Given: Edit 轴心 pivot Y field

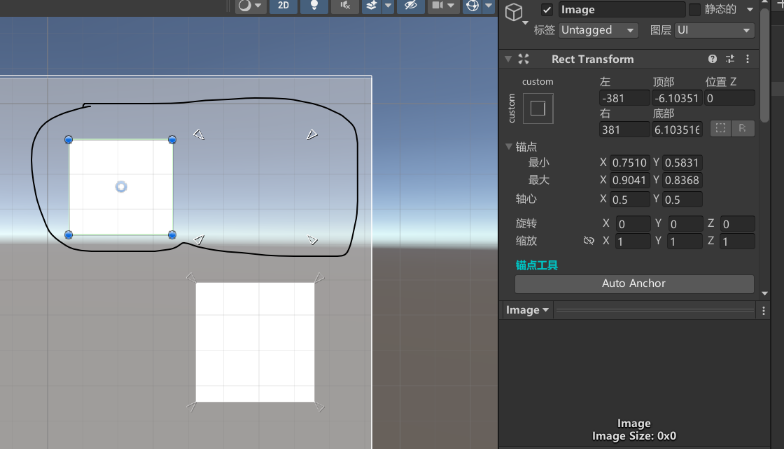Looking at the screenshot, I should (x=682, y=200).
